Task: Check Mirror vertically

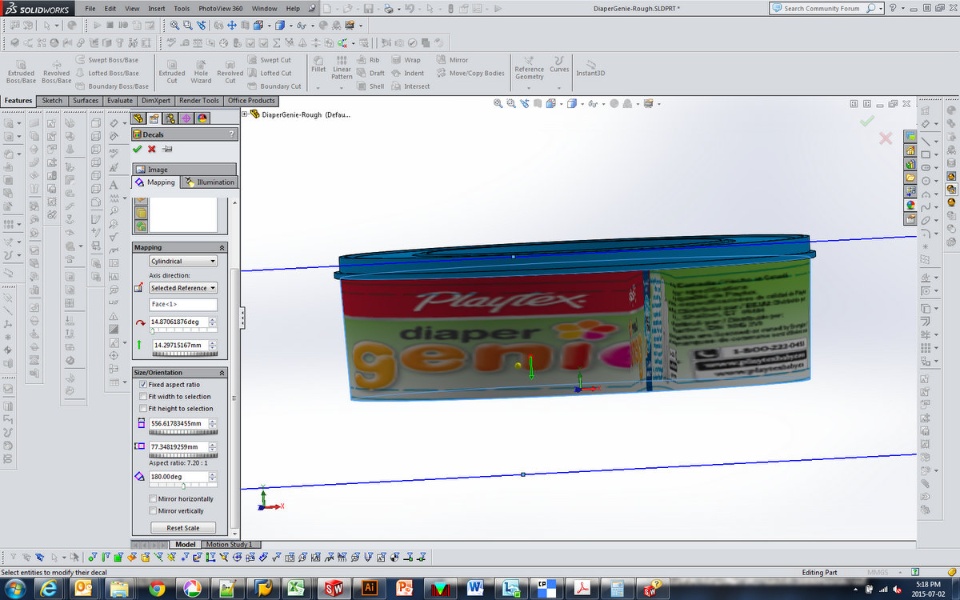Action: (x=153, y=511)
